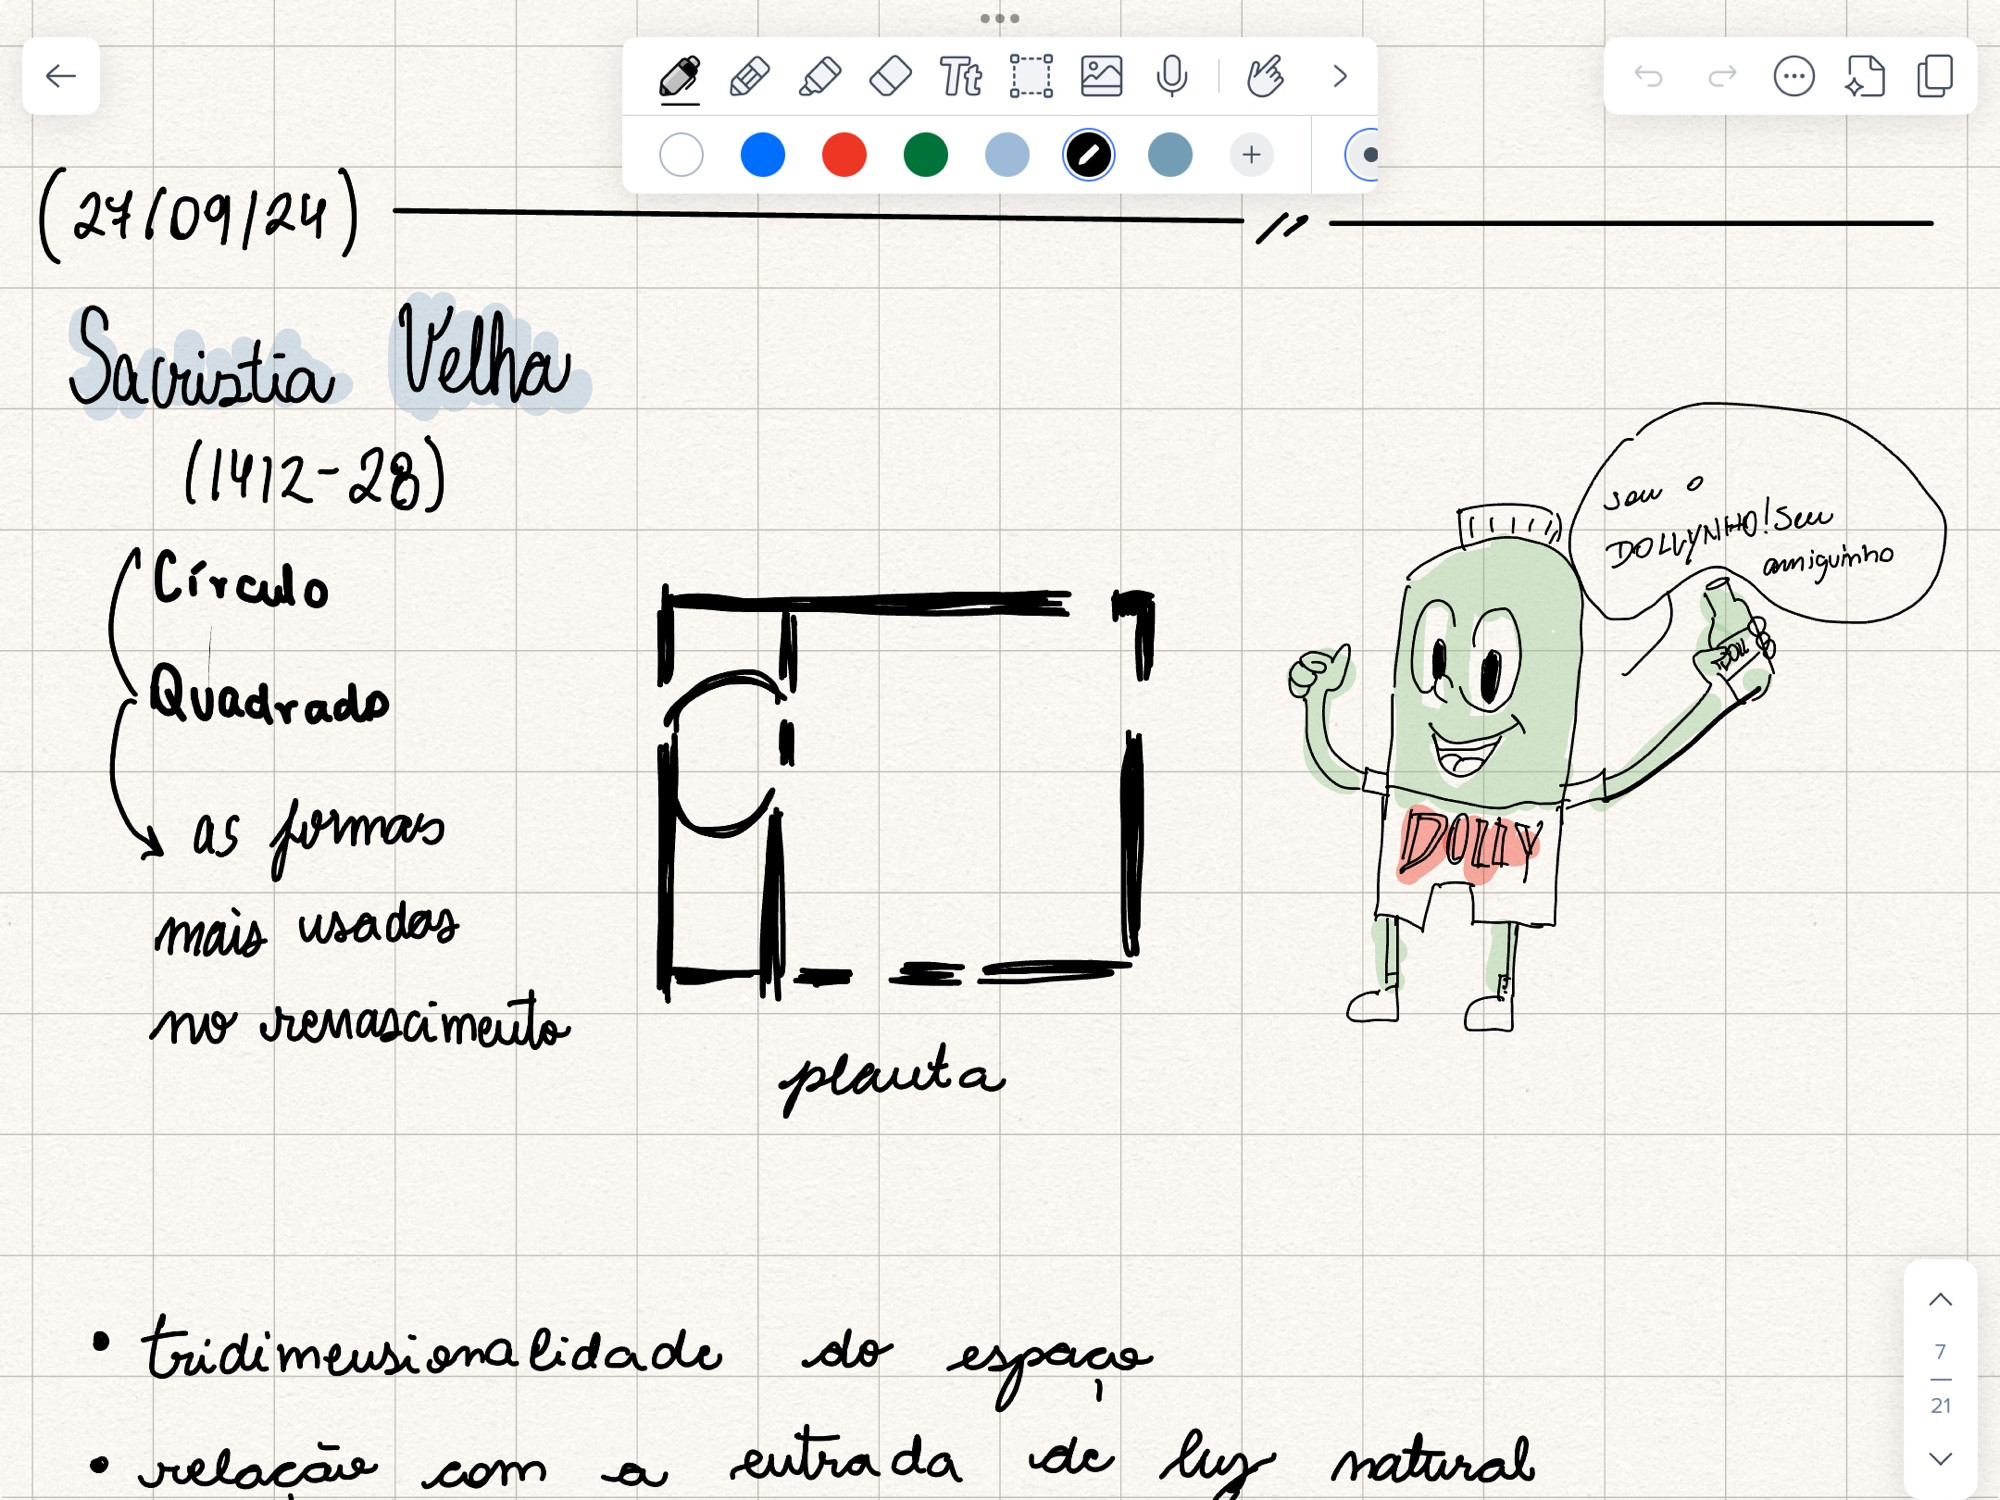Undo the last stroke
Image resolution: width=2000 pixels, height=1500 pixels.
[x=1648, y=76]
